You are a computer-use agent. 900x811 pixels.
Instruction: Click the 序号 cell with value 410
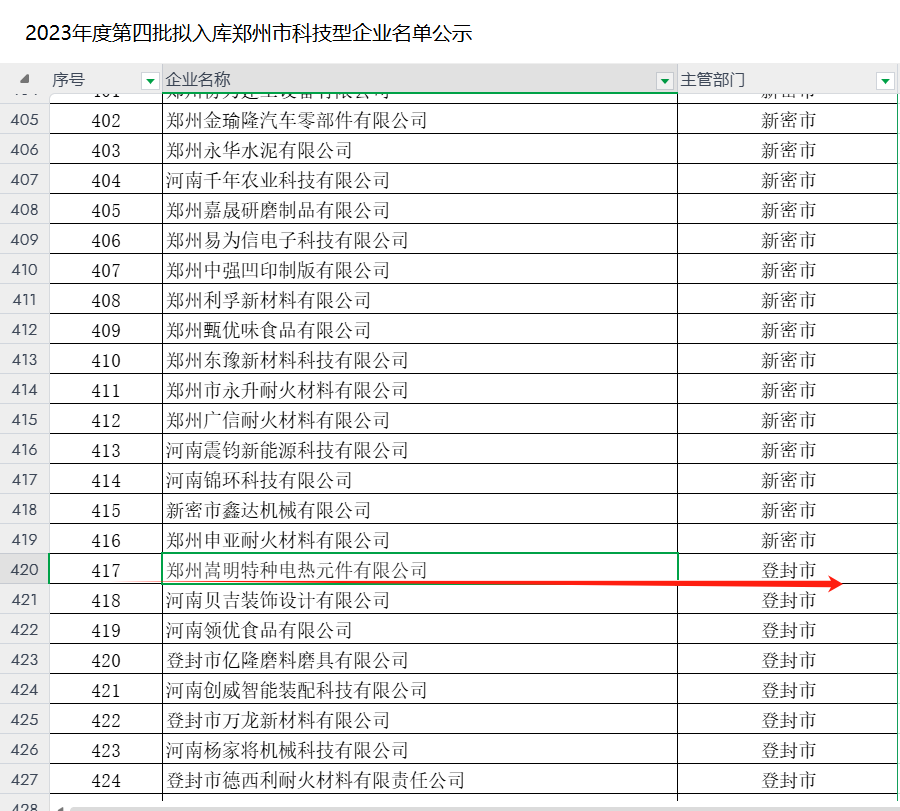(105, 360)
